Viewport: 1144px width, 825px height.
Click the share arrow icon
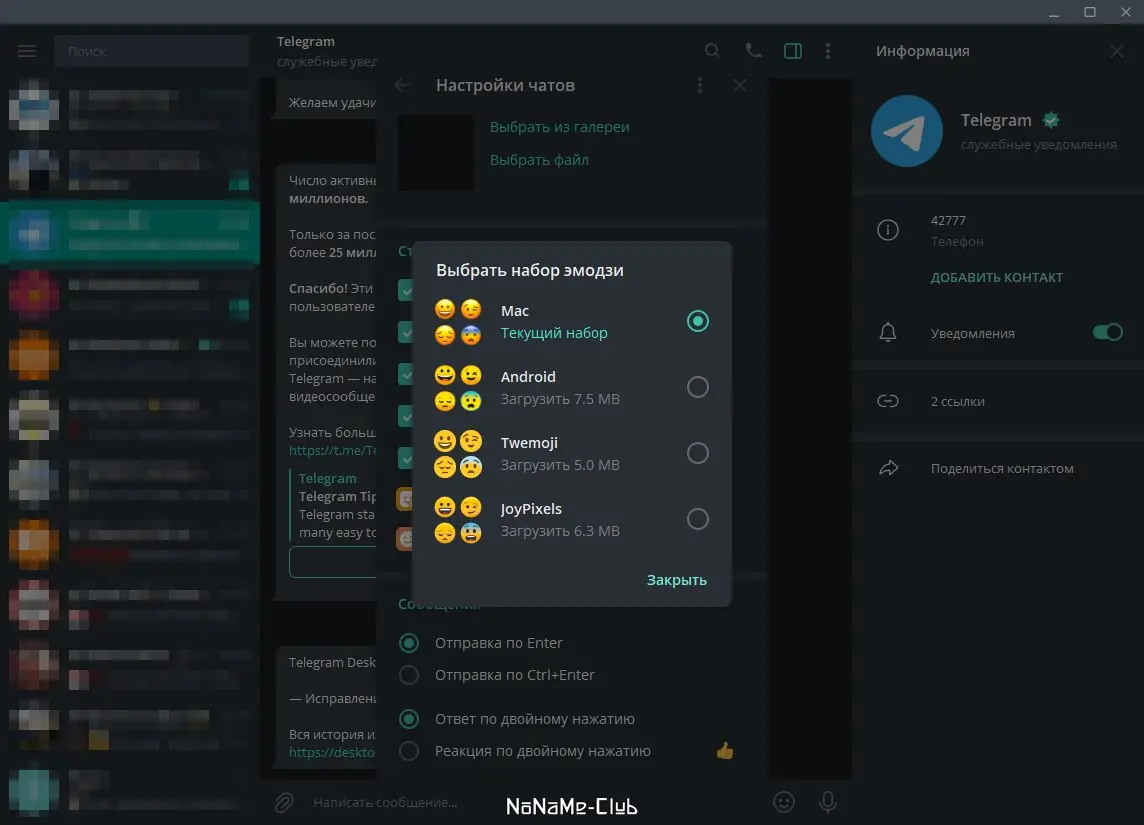coord(888,468)
